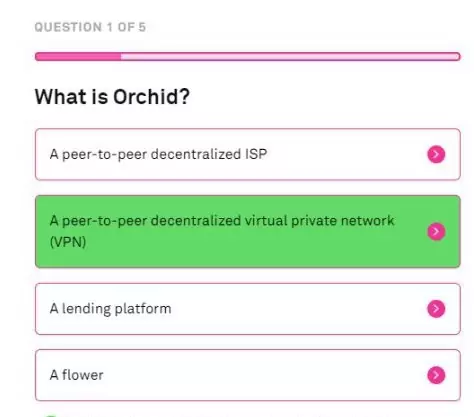Click the 'What is Orchid?' heading
The height and width of the screenshot is (417, 474).
(x=112, y=97)
